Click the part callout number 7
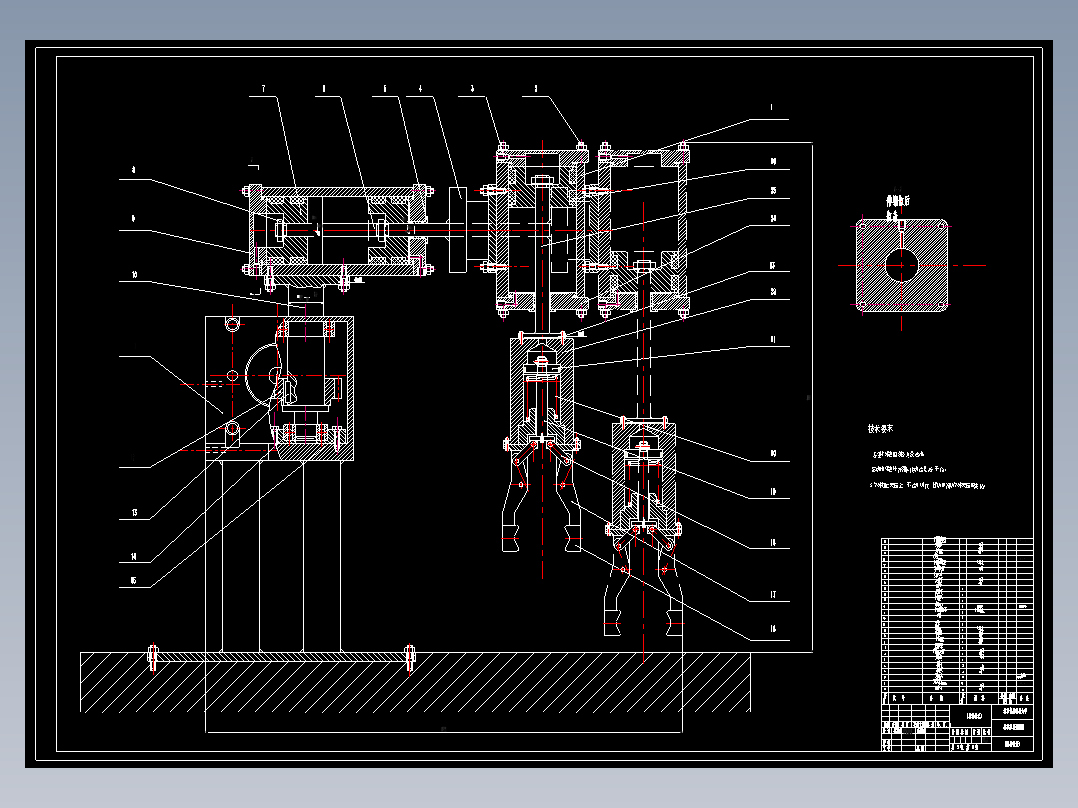Viewport: 1078px width, 808px height. [263, 89]
